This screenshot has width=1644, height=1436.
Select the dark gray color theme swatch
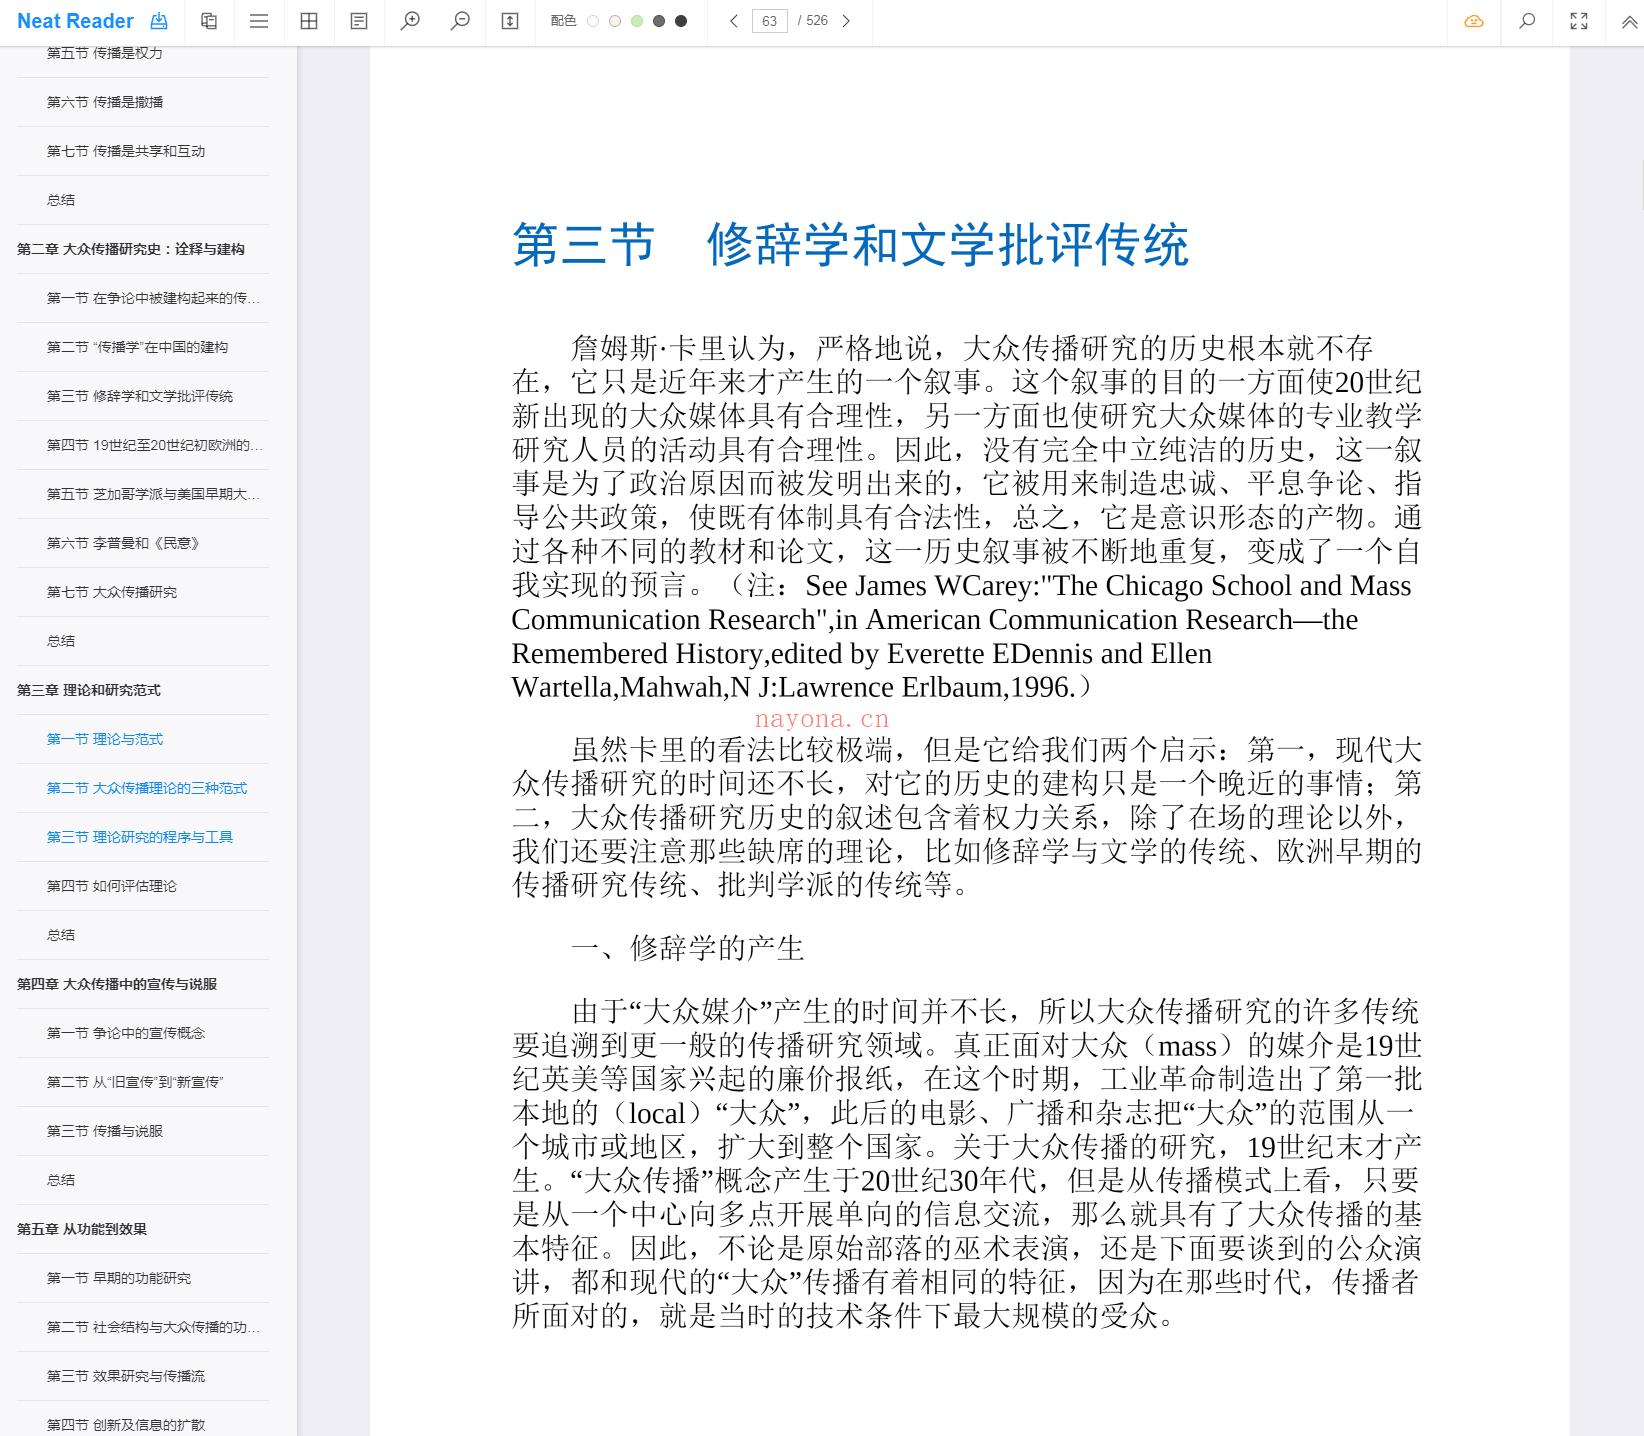tap(659, 21)
